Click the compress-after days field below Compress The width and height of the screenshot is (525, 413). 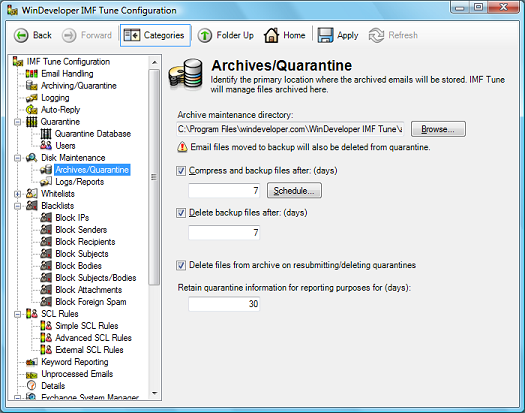point(224,191)
